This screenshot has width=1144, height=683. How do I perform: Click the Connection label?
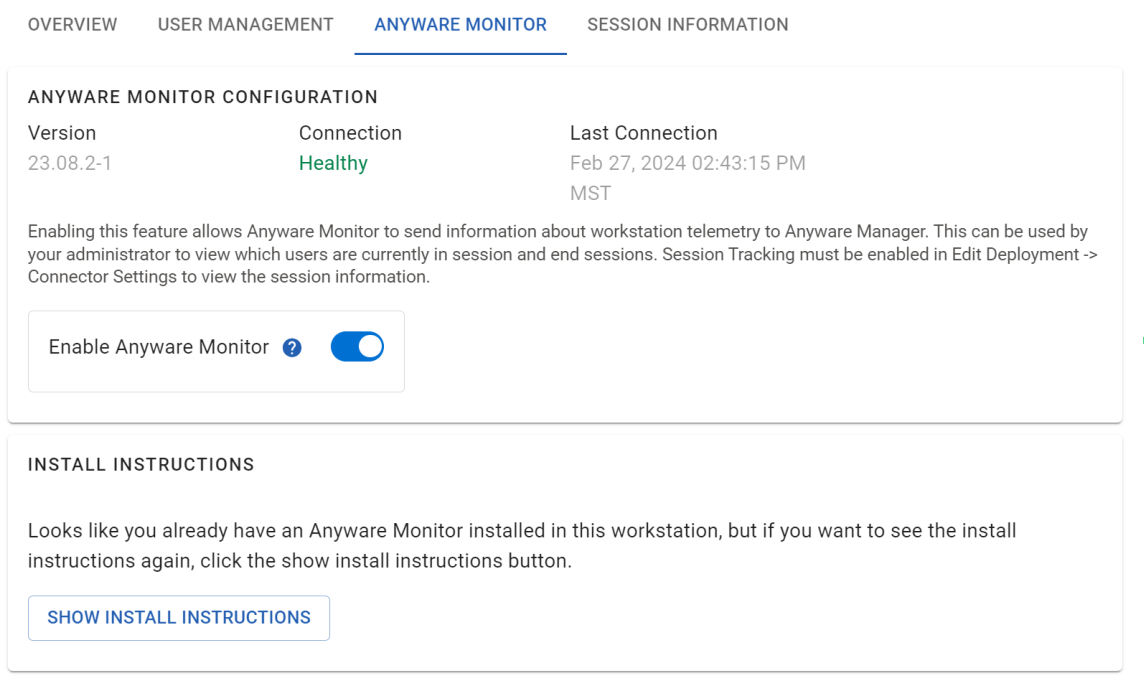pos(350,133)
